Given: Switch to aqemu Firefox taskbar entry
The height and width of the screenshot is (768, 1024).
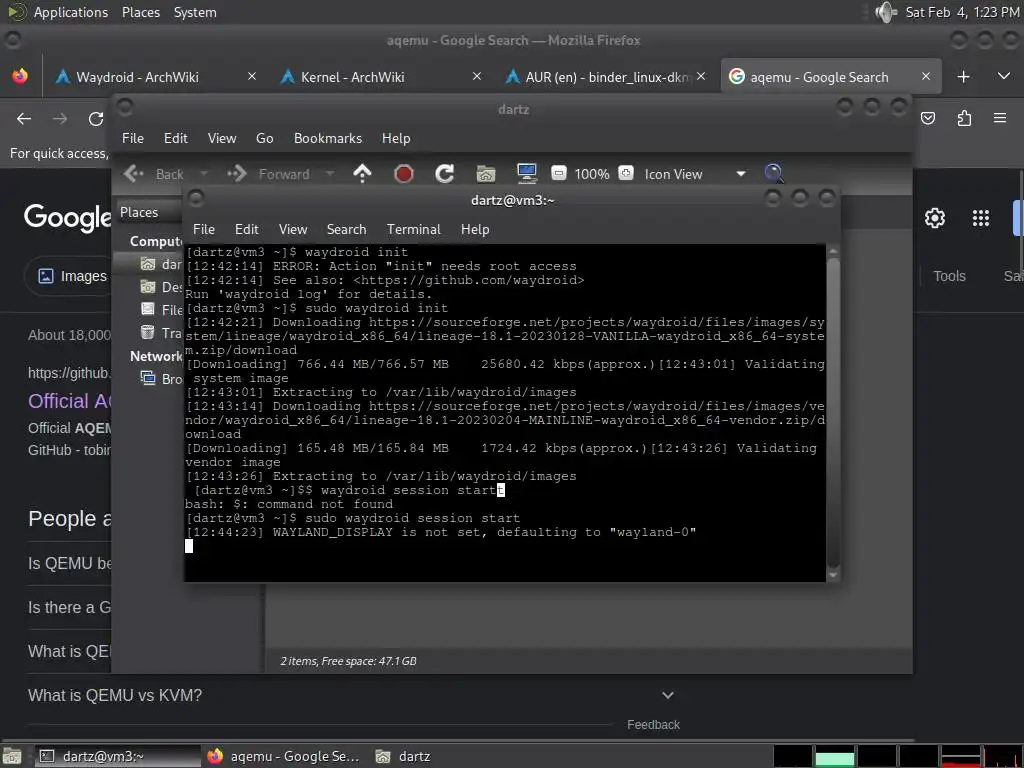Looking at the screenshot, I should 283,756.
